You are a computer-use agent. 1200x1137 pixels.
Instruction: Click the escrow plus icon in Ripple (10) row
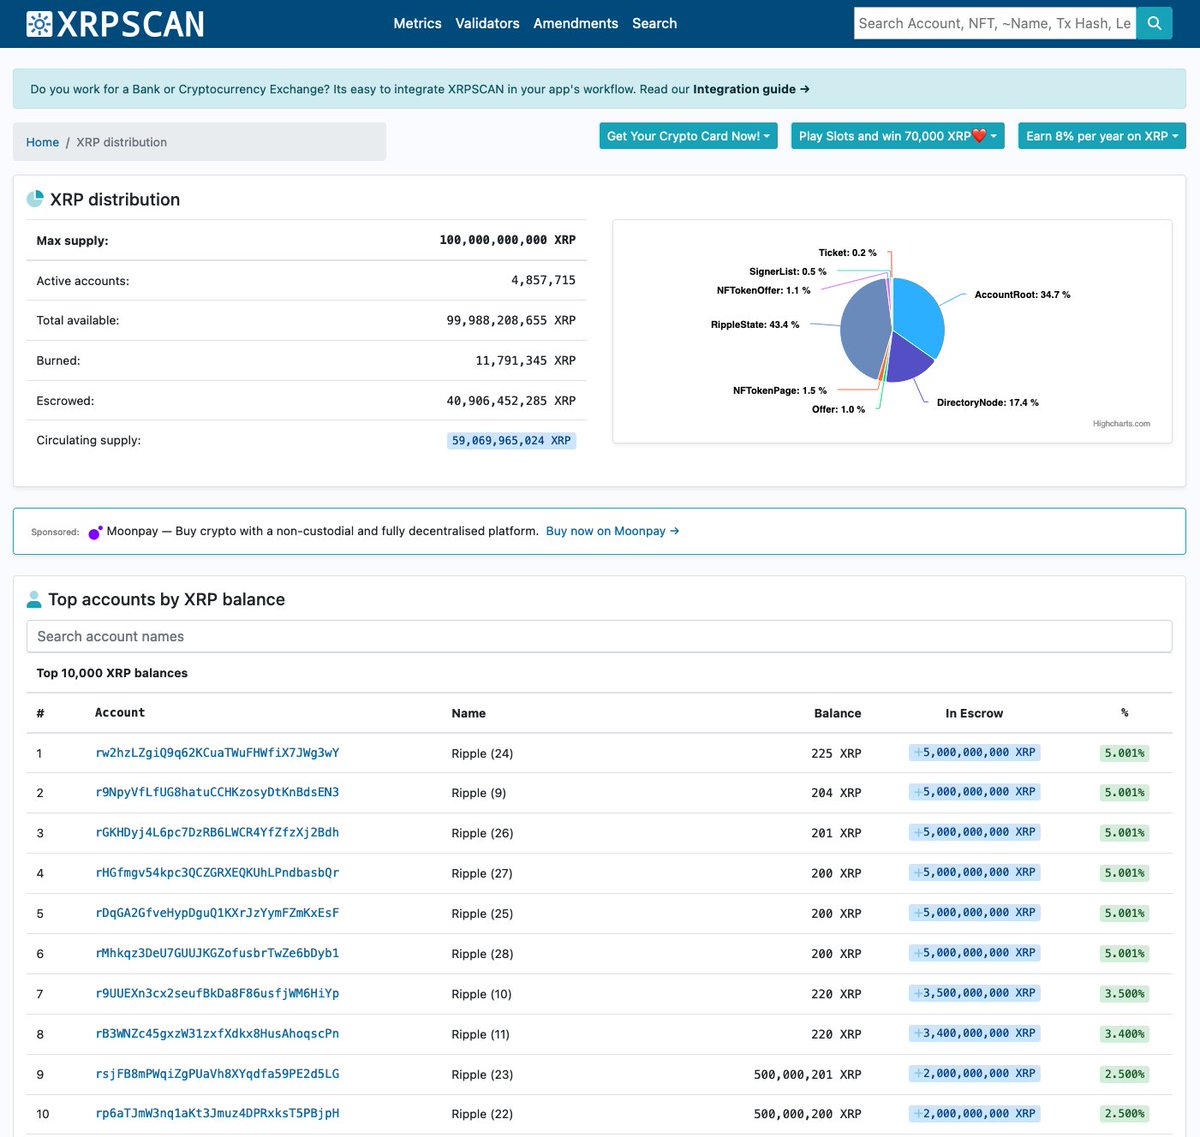pos(916,992)
